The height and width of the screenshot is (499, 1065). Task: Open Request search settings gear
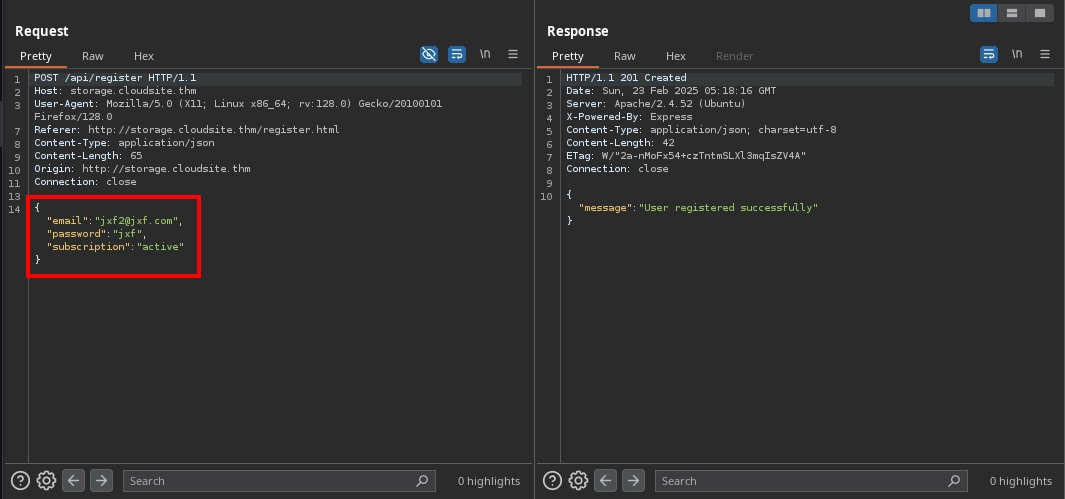(46, 481)
